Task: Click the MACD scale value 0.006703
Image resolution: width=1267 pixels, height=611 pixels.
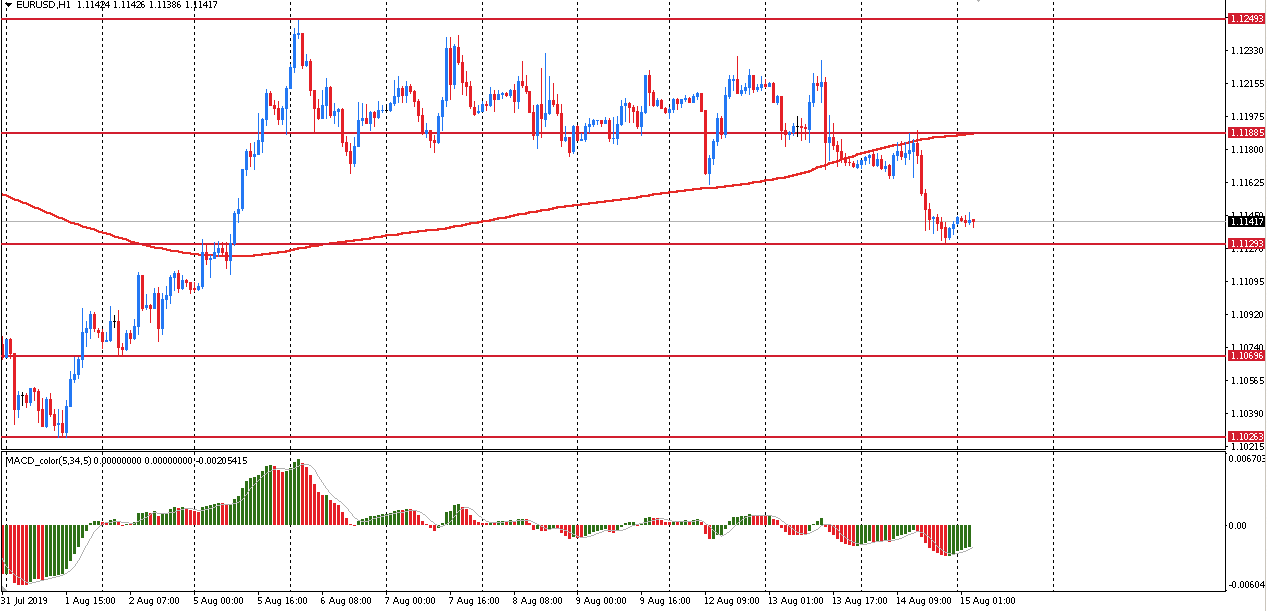Action: click(x=1246, y=459)
